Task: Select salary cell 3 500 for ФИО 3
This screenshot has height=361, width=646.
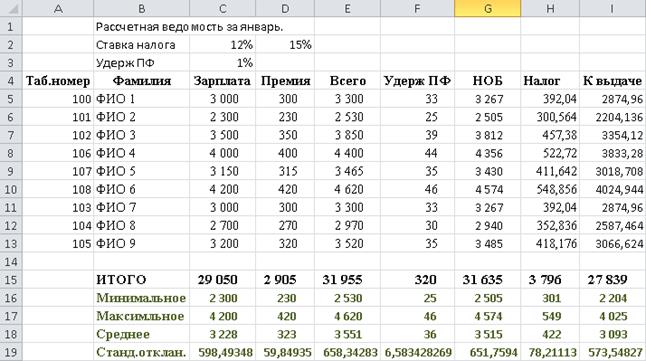Action: click(x=222, y=135)
